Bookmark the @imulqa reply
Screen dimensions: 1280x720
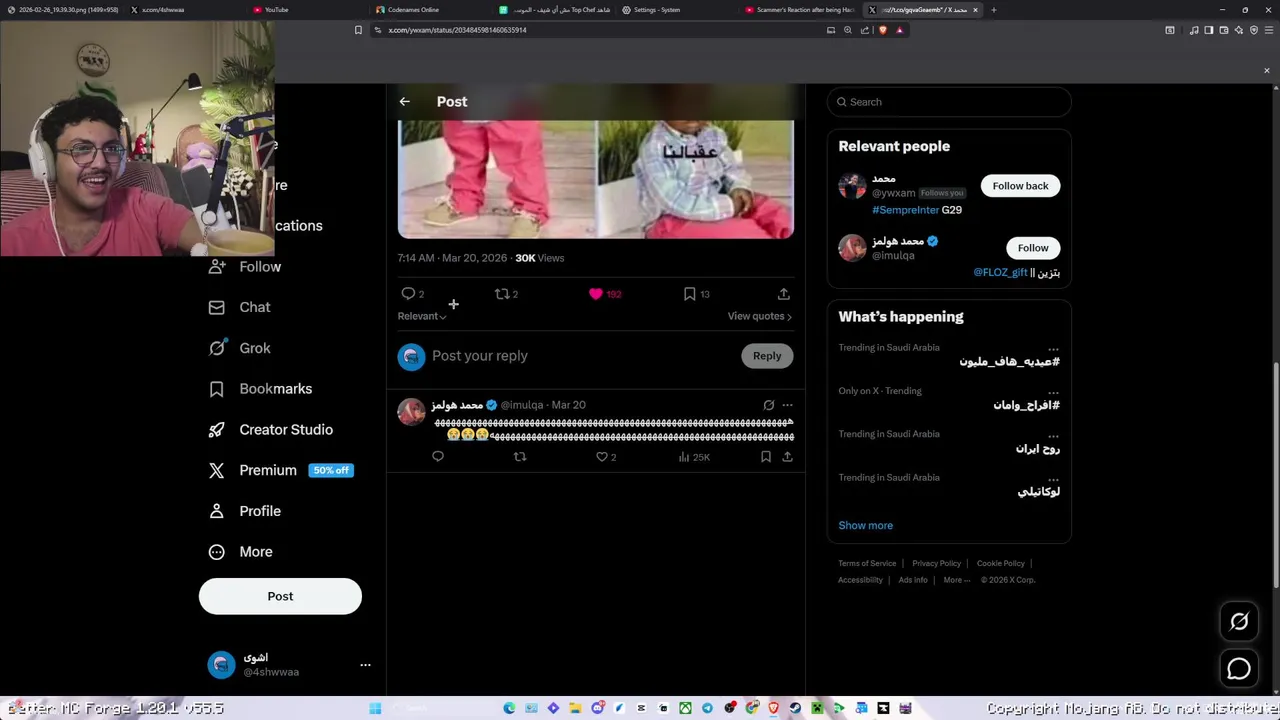tap(766, 456)
